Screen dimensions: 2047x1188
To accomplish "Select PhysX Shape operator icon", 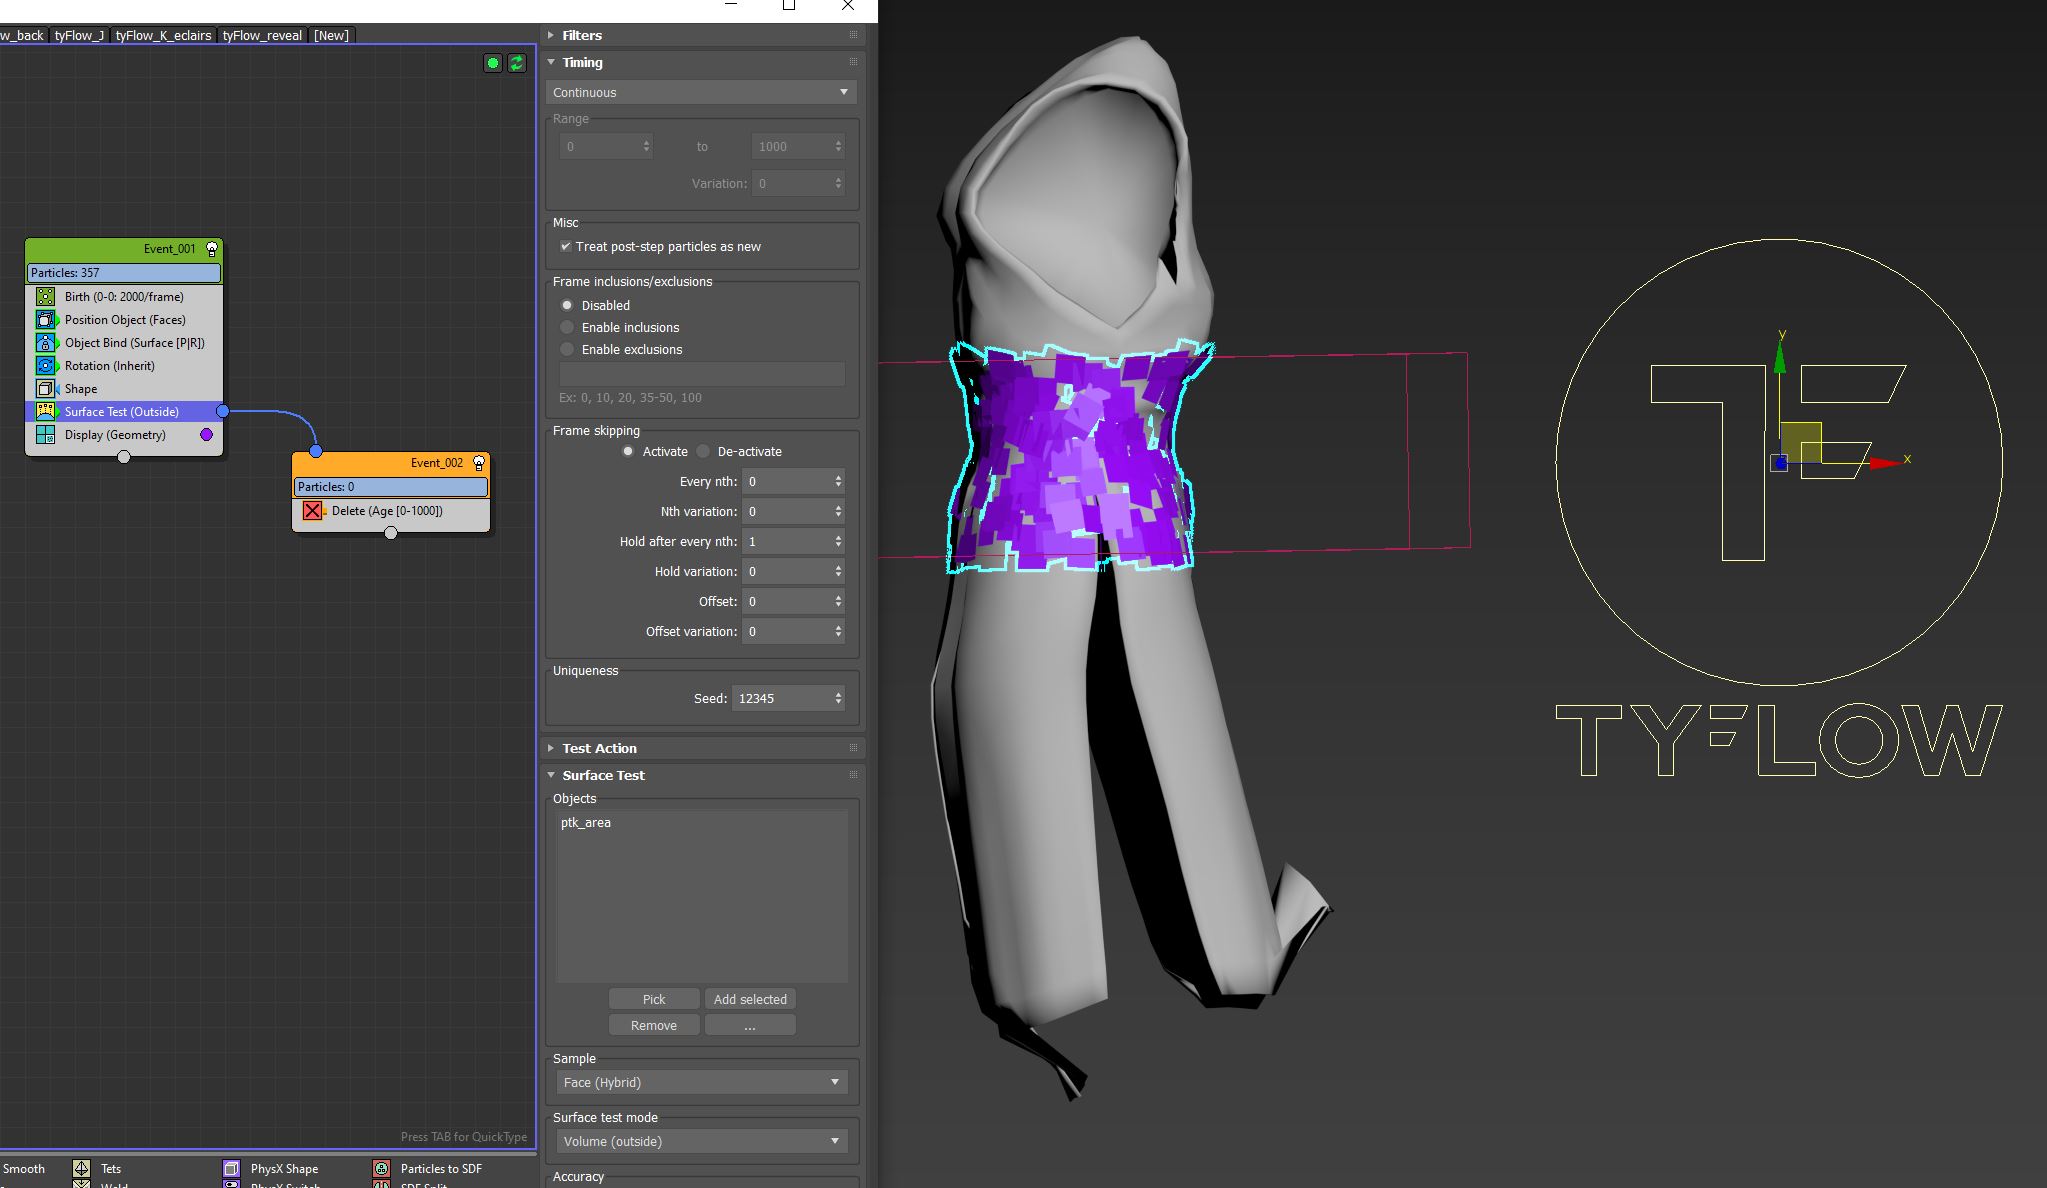I will 231,1168.
